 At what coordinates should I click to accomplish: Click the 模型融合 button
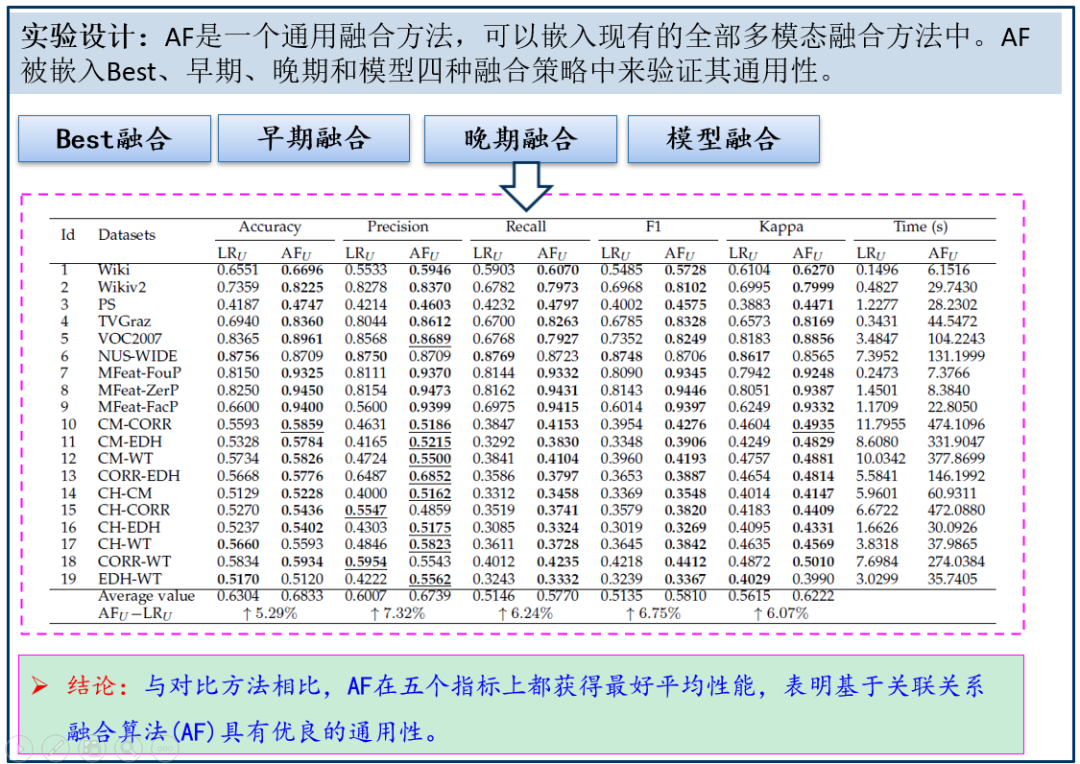click(x=723, y=138)
